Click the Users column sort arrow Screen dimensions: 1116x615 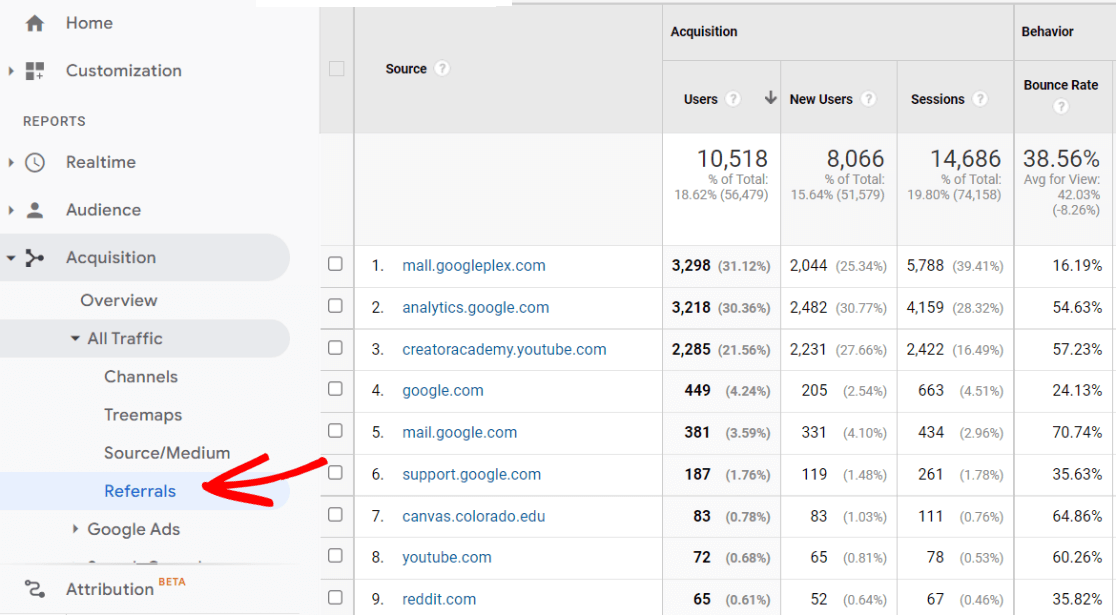pos(770,98)
